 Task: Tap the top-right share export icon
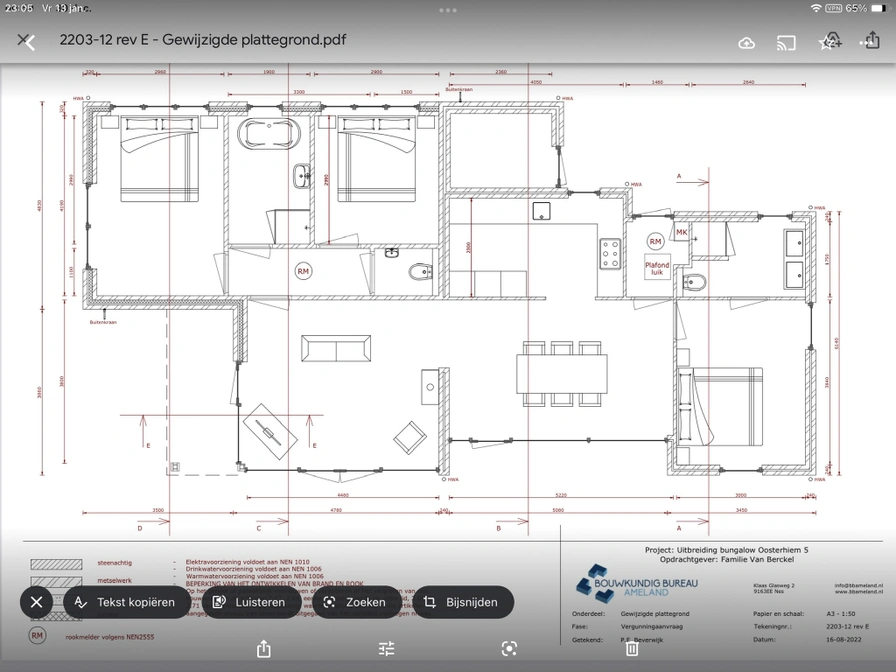tap(872, 40)
